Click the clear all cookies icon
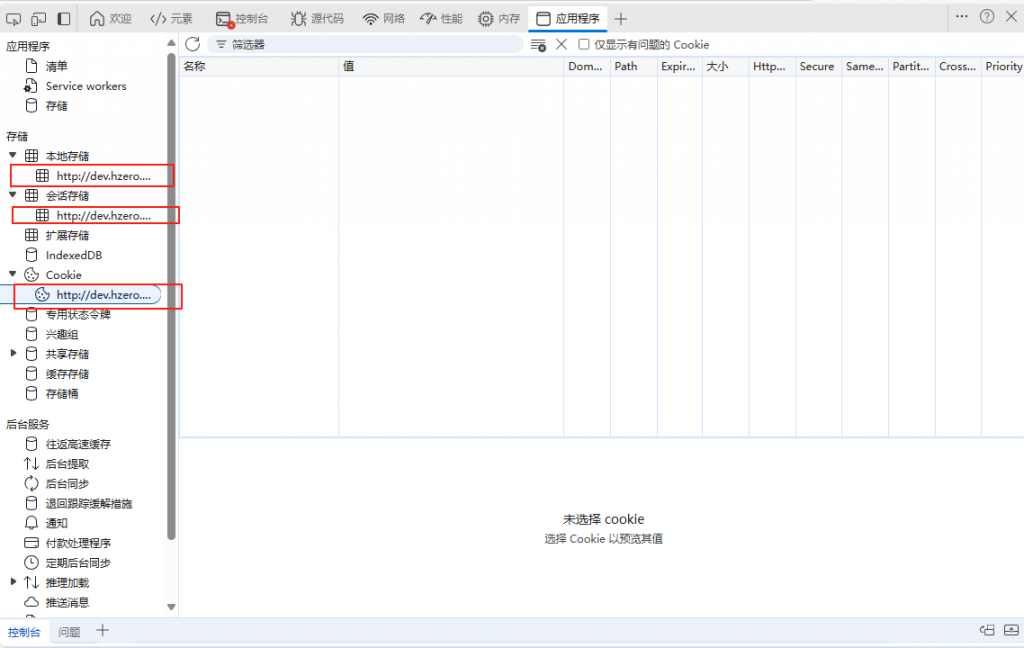 point(538,44)
